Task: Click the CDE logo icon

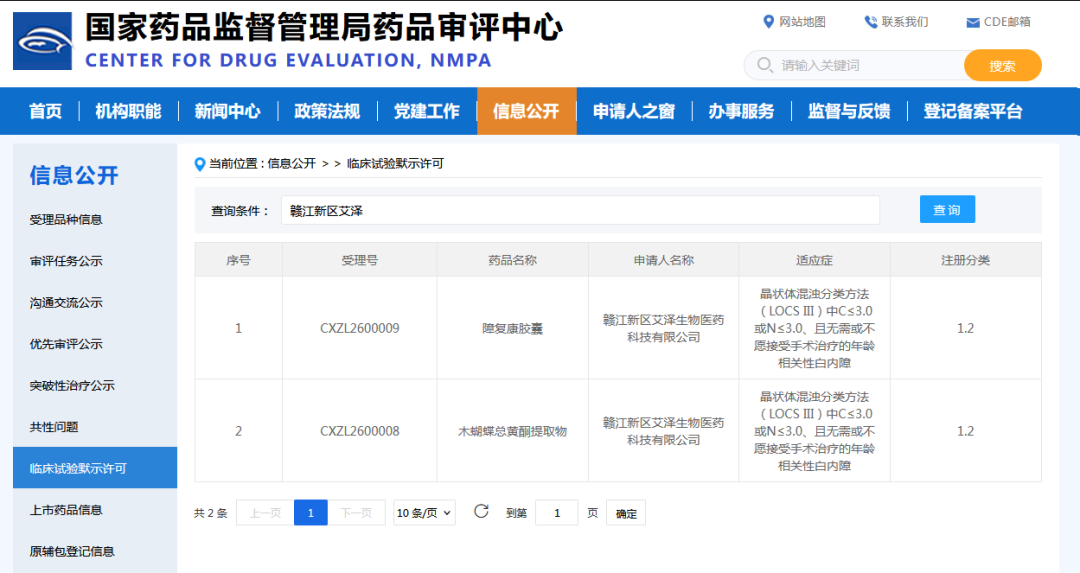Action: pyautogui.click(x=42, y=41)
